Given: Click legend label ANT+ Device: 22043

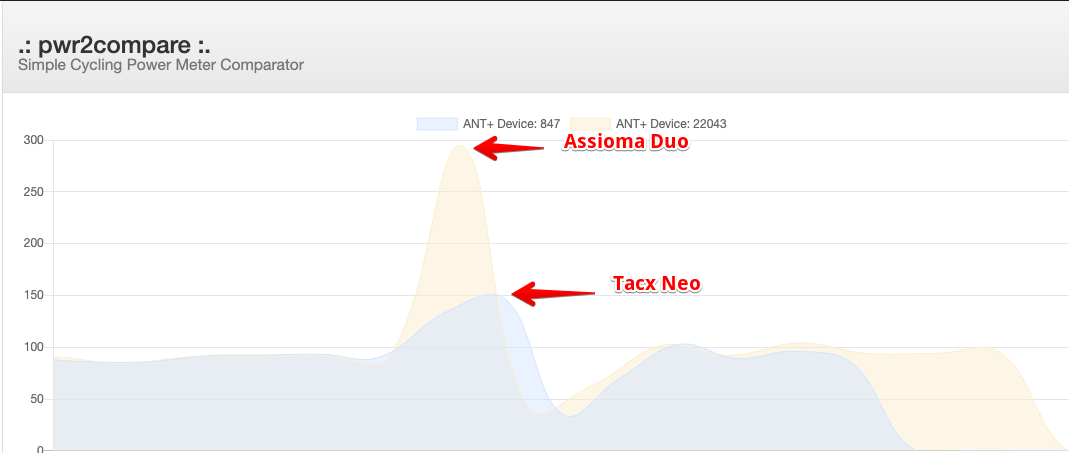Looking at the screenshot, I should tap(671, 123).
